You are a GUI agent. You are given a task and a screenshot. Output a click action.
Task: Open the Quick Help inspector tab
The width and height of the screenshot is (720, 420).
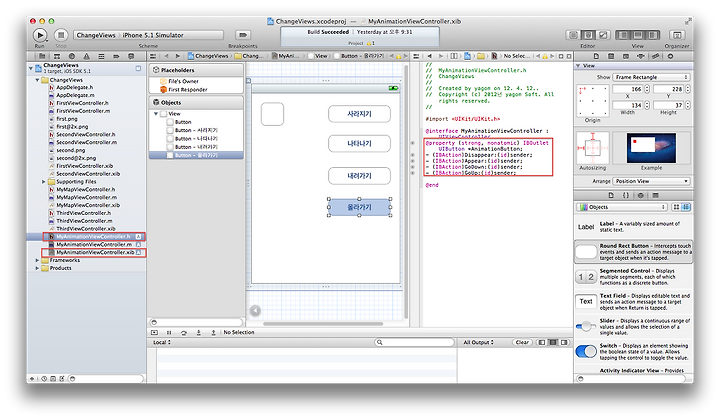[611, 56]
